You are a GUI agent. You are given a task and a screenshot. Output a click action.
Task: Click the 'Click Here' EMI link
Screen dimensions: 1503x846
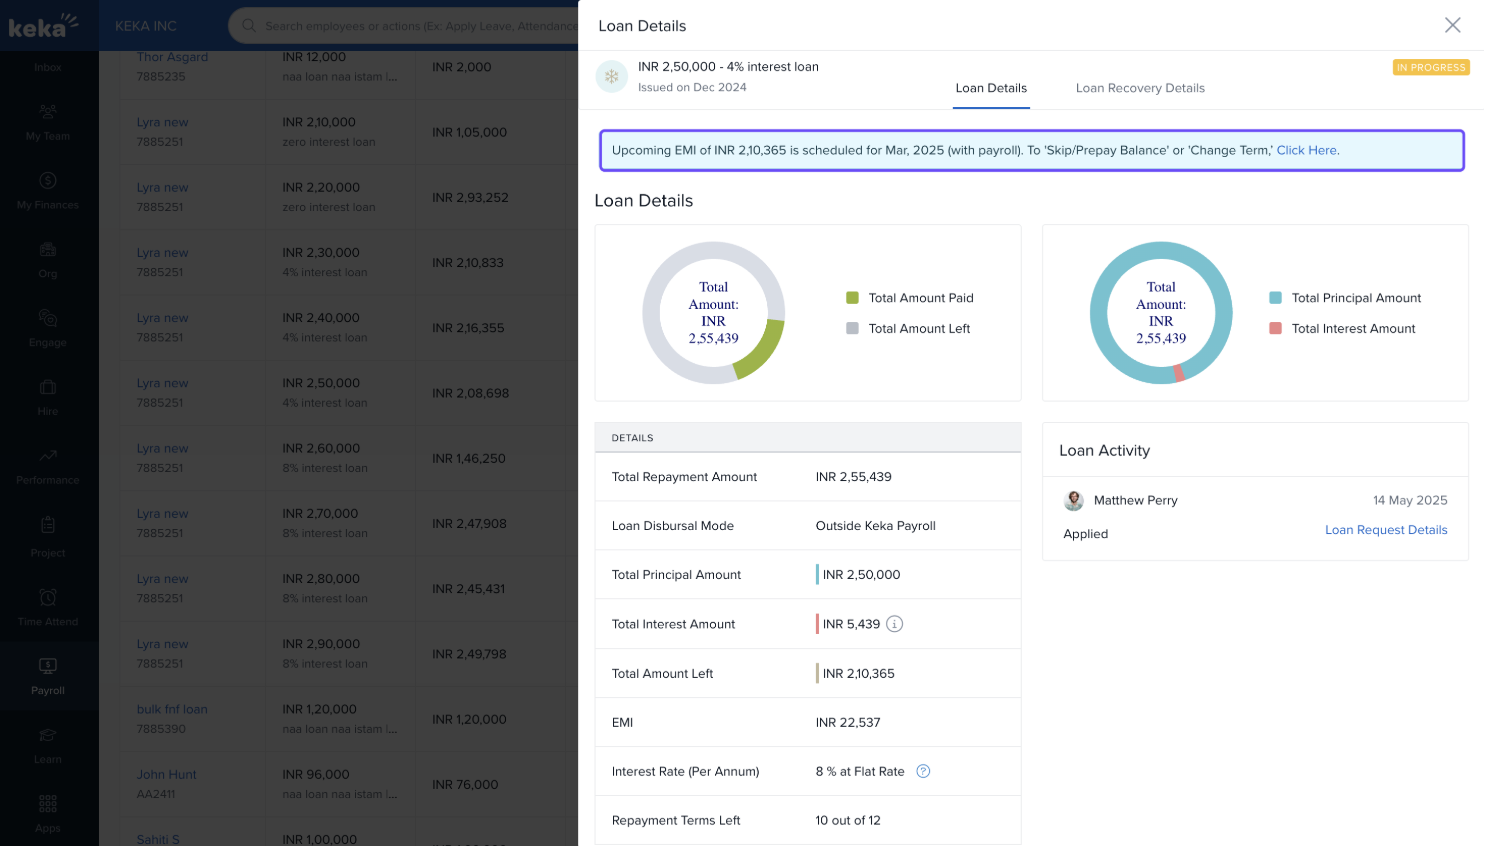pyautogui.click(x=1306, y=150)
